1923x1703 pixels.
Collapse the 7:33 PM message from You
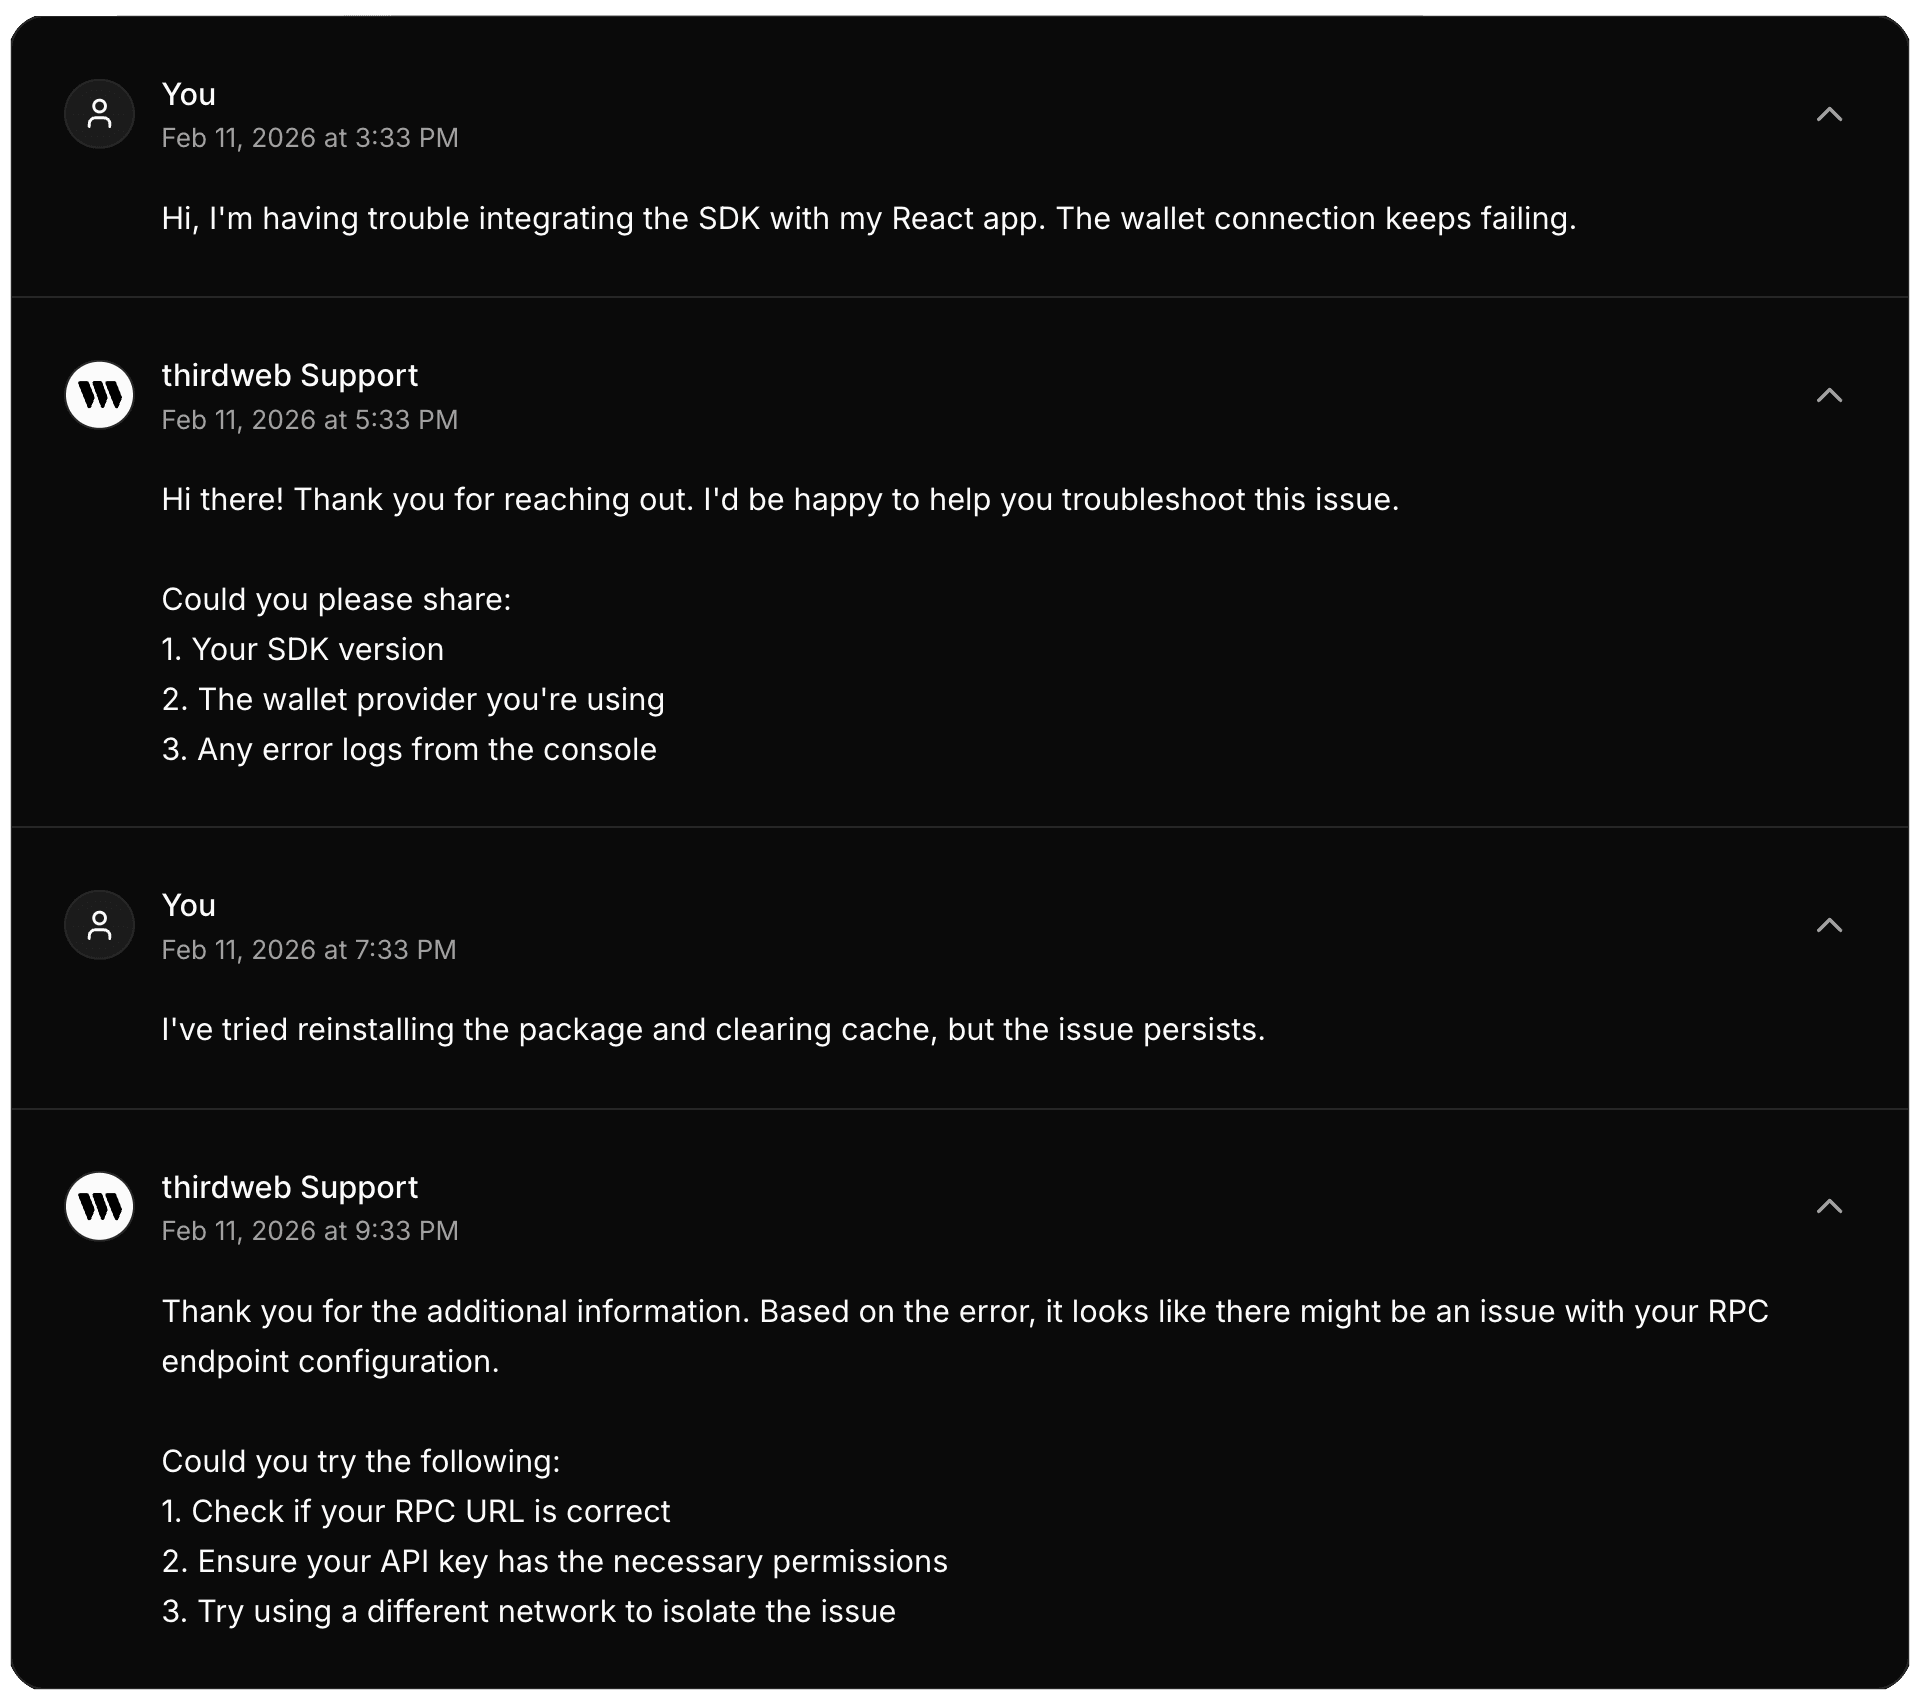click(x=1828, y=925)
